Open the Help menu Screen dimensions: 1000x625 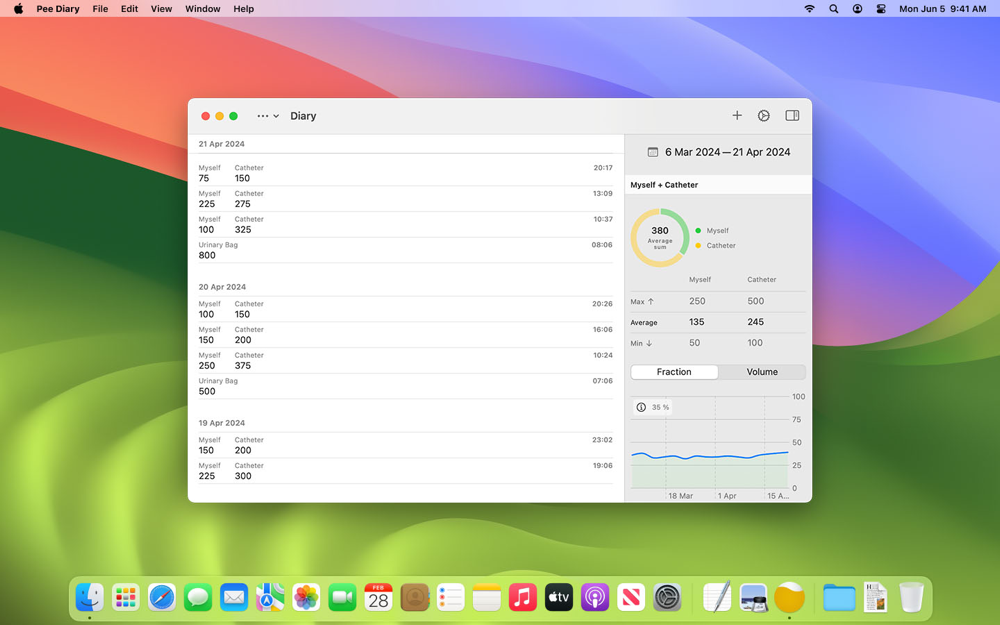coord(244,9)
